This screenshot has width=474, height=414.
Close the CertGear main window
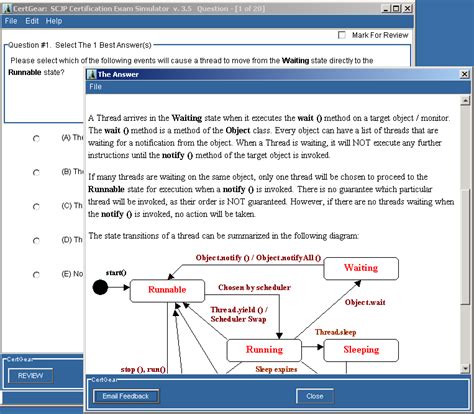pos(407,9)
